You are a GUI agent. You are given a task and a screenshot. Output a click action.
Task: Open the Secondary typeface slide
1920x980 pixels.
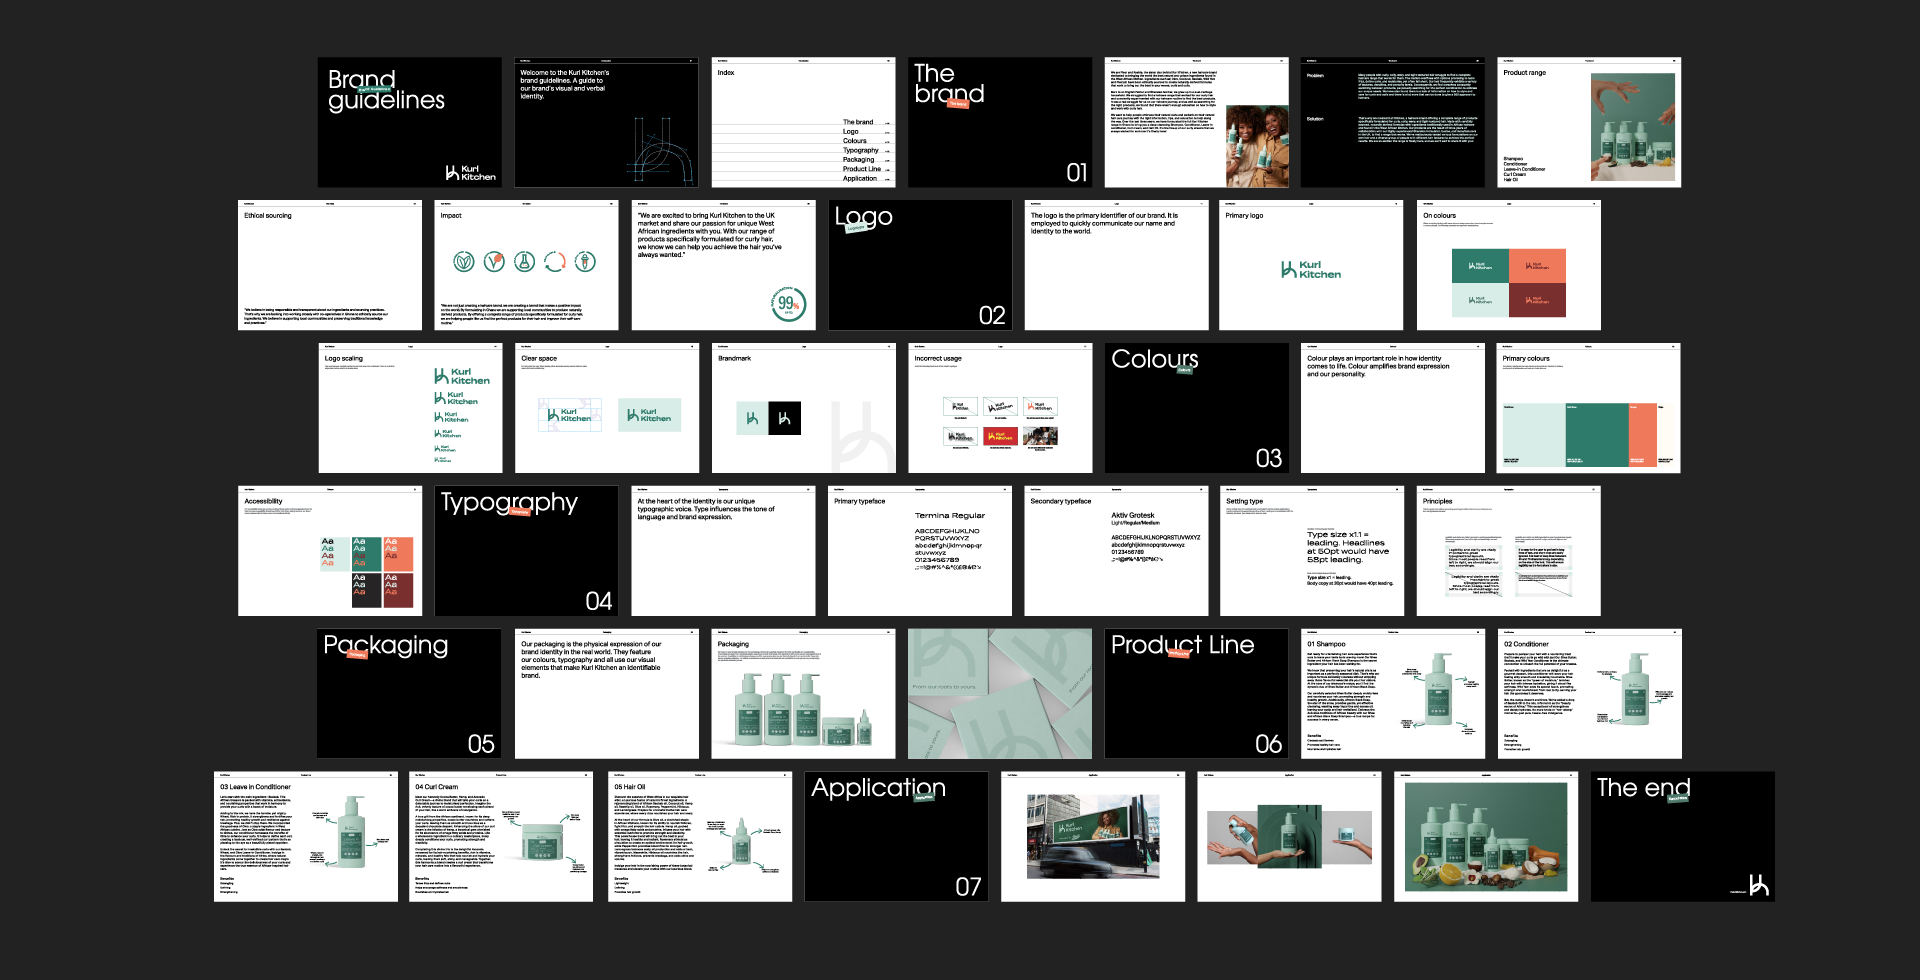1117,551
